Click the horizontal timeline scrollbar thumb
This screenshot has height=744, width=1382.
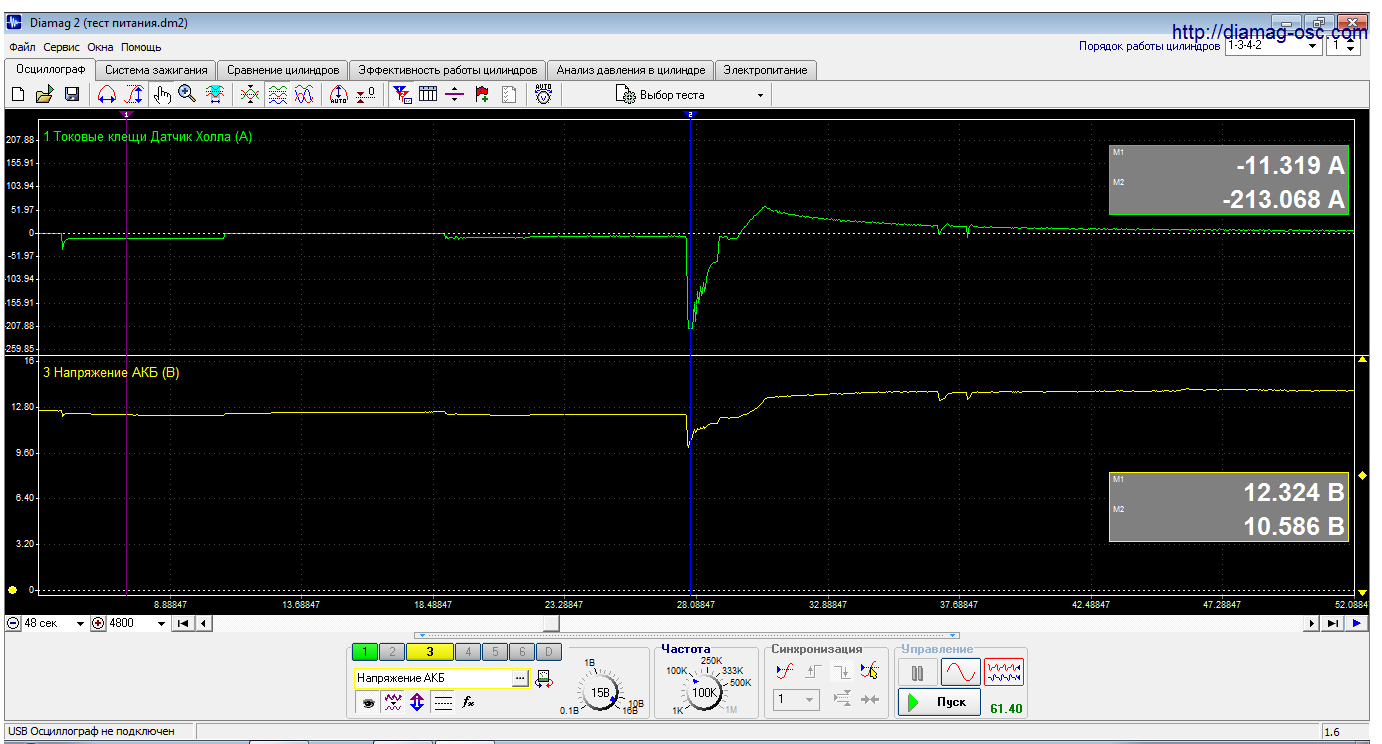[551, 623]
